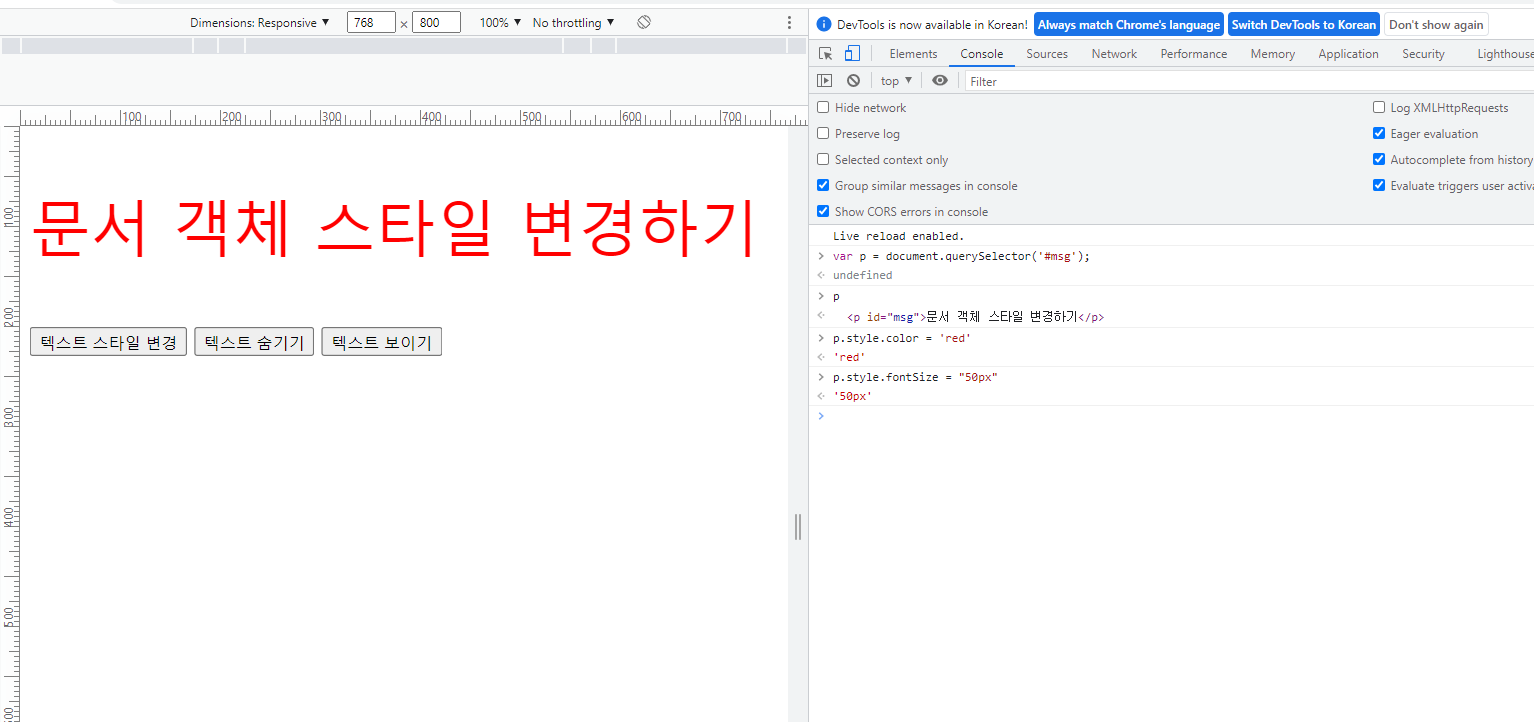Toggle the Hide network checkbox
Viewport: 1534px width, 722px height.
pos(823,107)
